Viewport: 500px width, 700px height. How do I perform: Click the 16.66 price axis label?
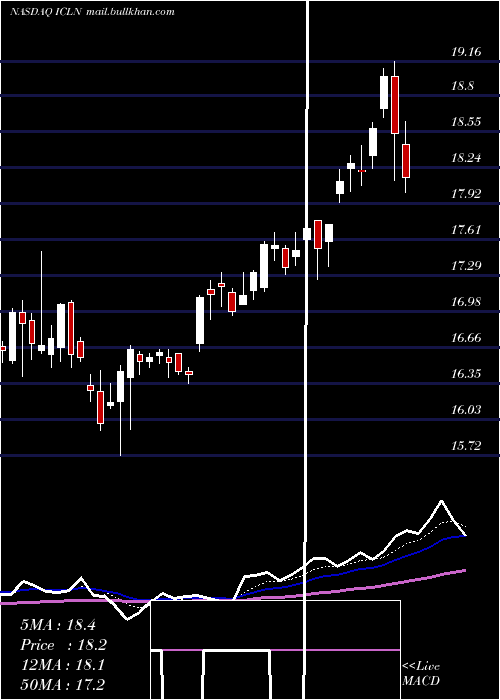coord(466,338)
